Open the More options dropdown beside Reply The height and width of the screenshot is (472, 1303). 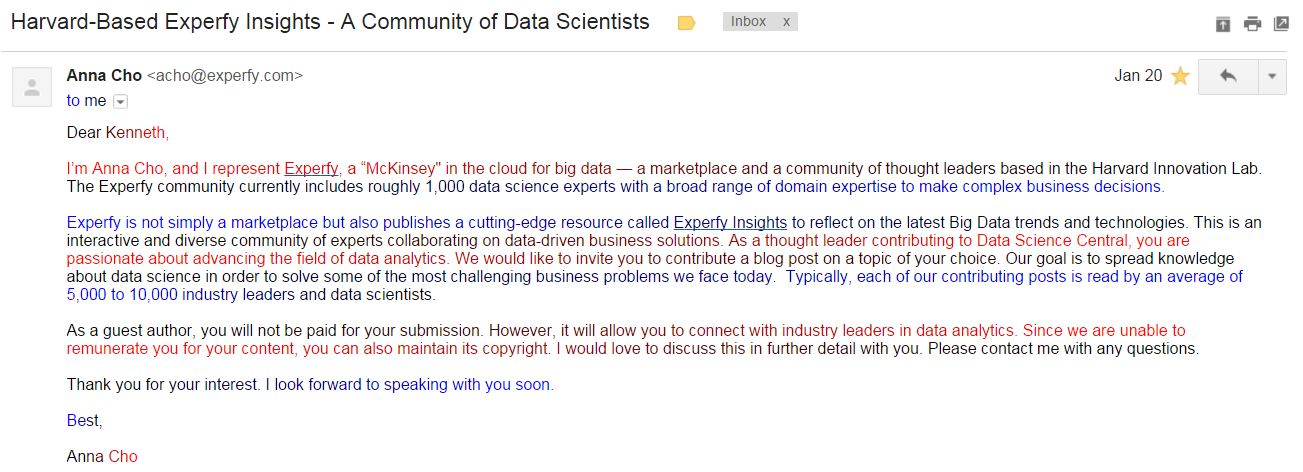point(1272,76)
